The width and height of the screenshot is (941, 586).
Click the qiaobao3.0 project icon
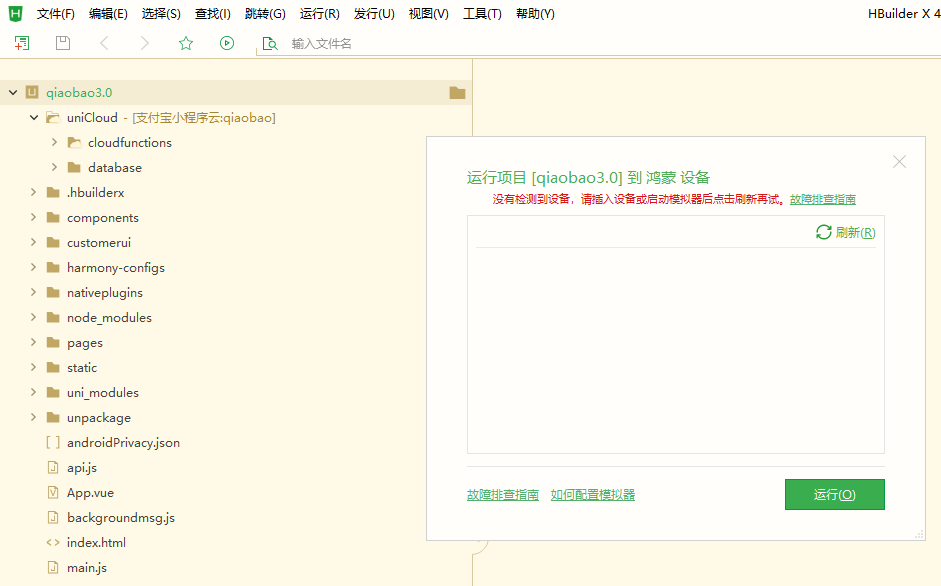32,92
